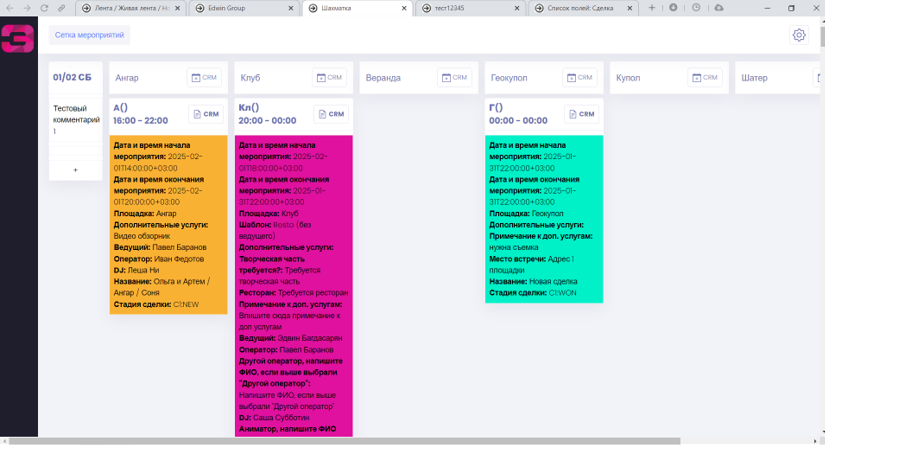Viewport: 922px width, 459px height.
Task: Click the Шатер venue column title
Action: 754,78
